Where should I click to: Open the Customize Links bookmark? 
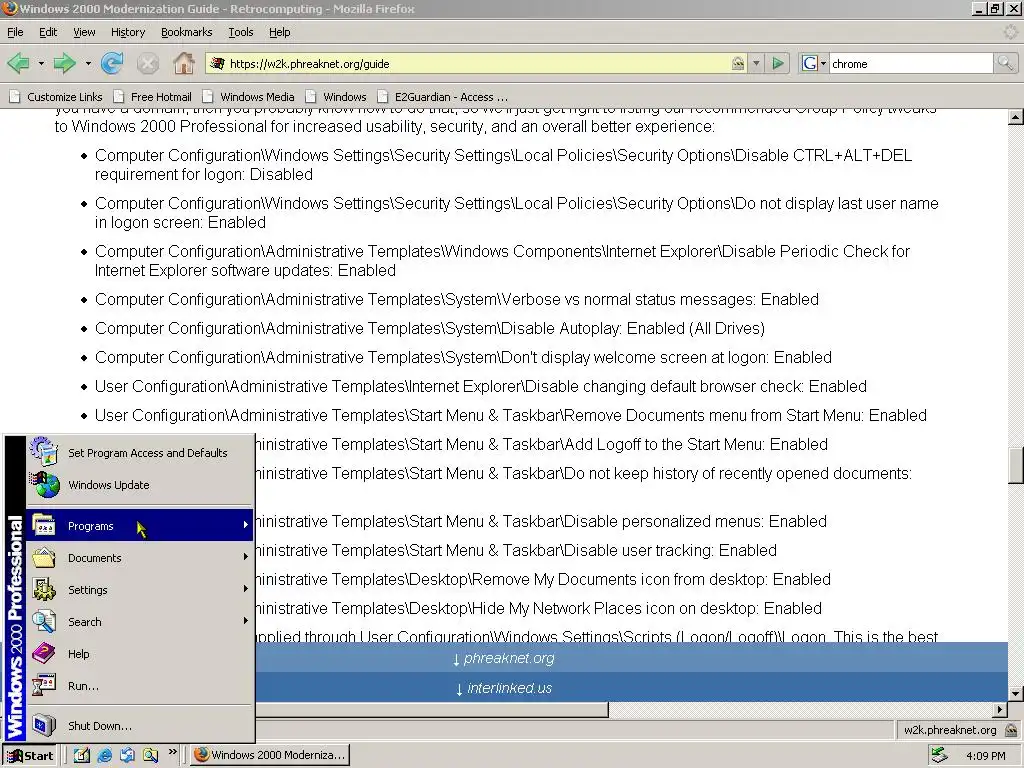coord(56,97)
